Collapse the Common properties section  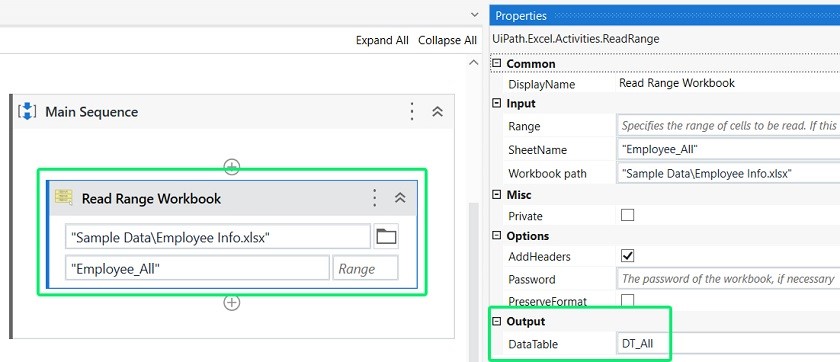point(497,64)
